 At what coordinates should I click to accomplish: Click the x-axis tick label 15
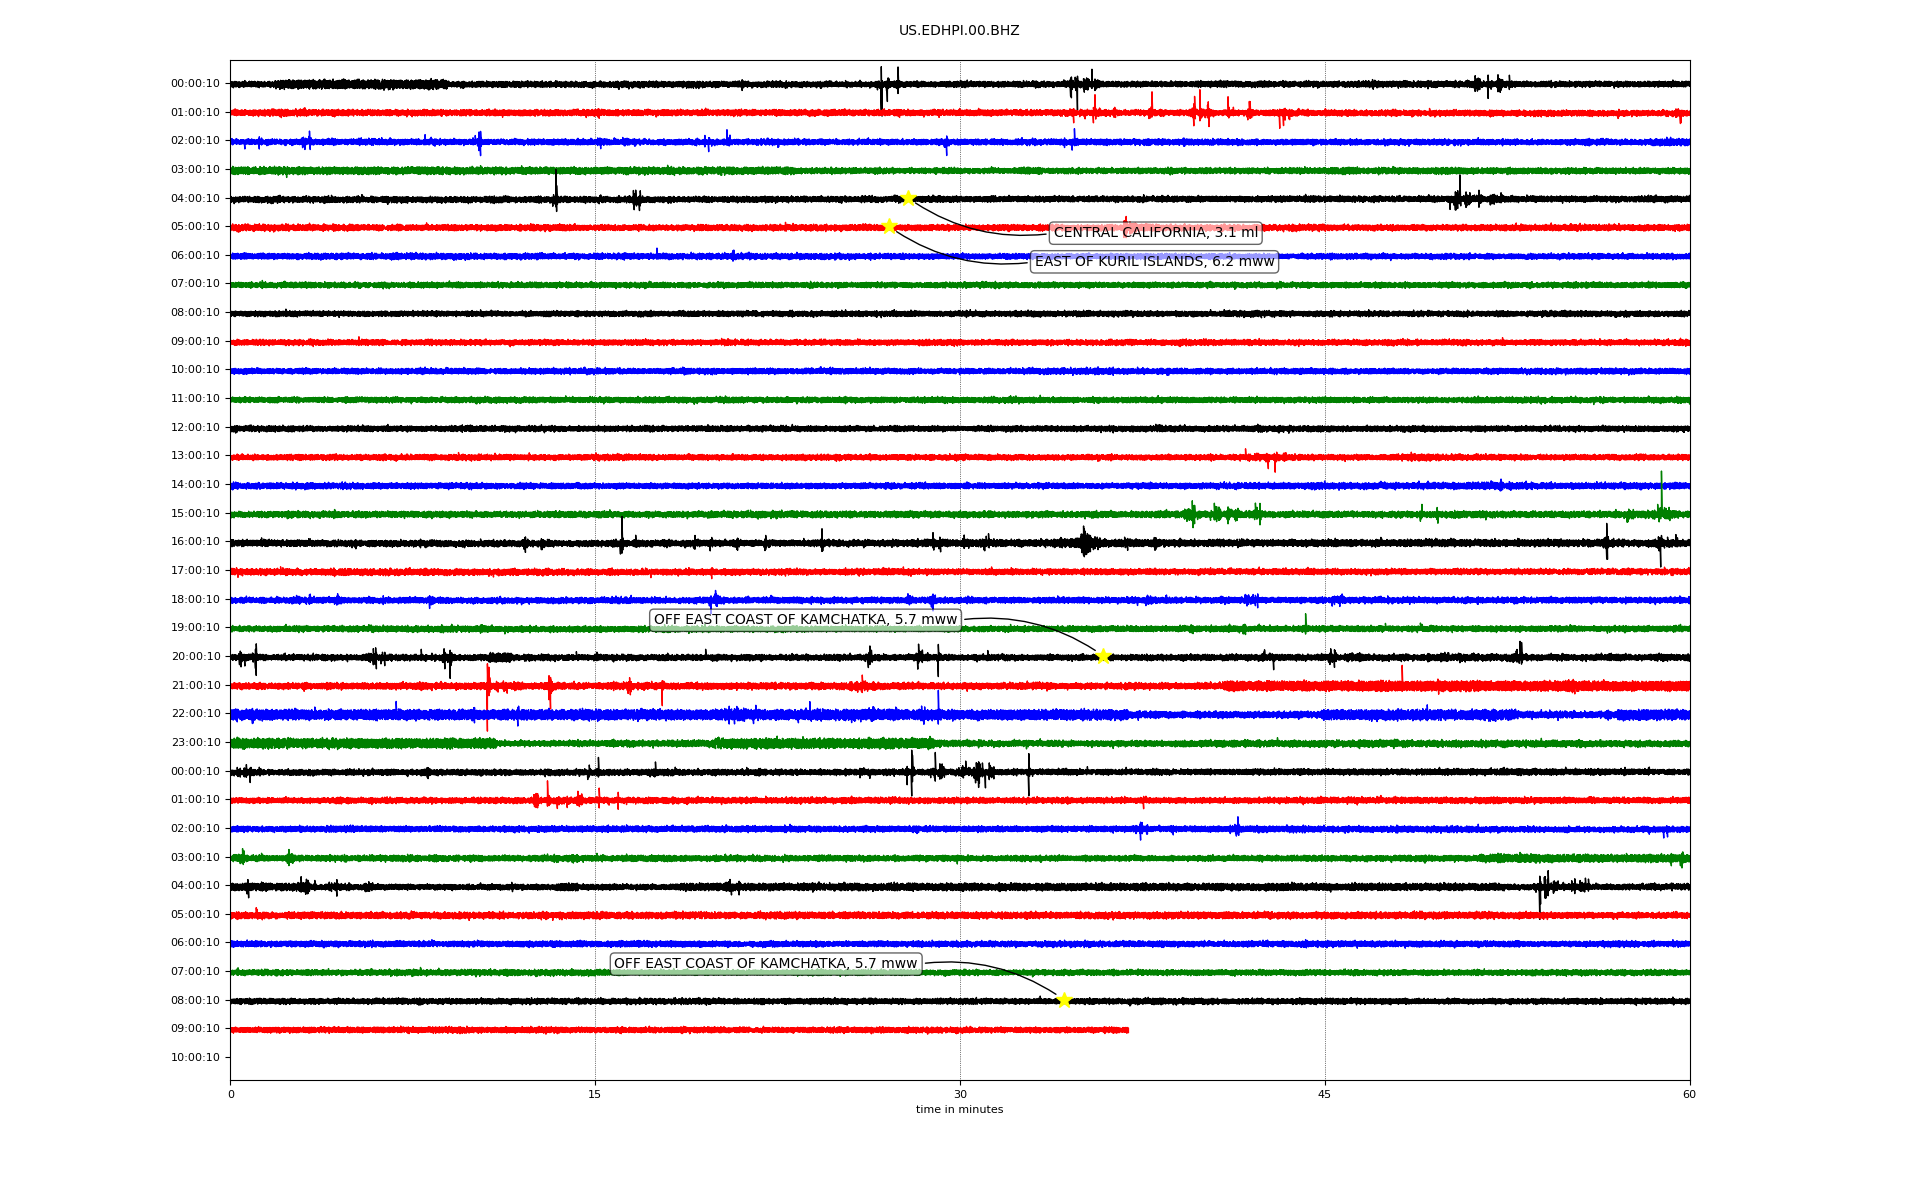point(595,1094)
